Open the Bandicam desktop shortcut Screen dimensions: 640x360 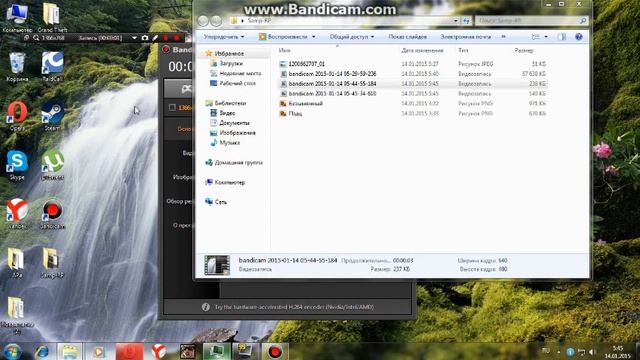click(x=52, y=214)
